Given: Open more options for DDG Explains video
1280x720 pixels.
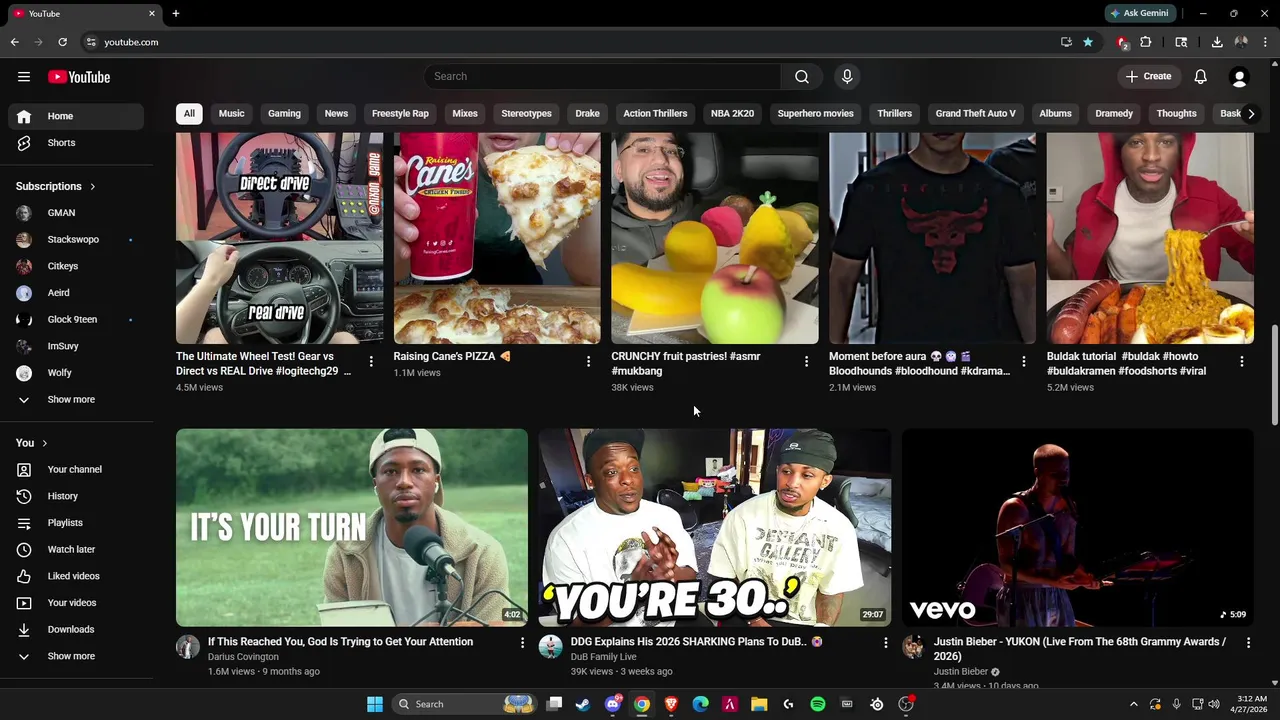Looking at the screenshot, I should click(885, 643).
